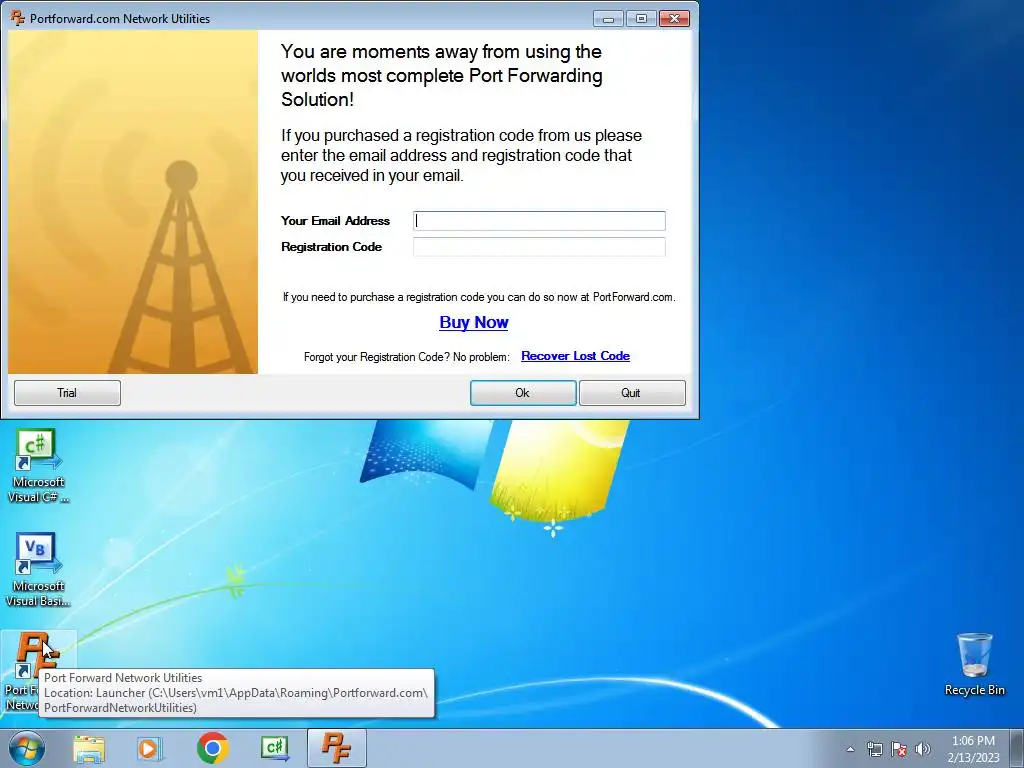Open the Recycle Bin
The image size is (1024, 768).
coord(974,664)
